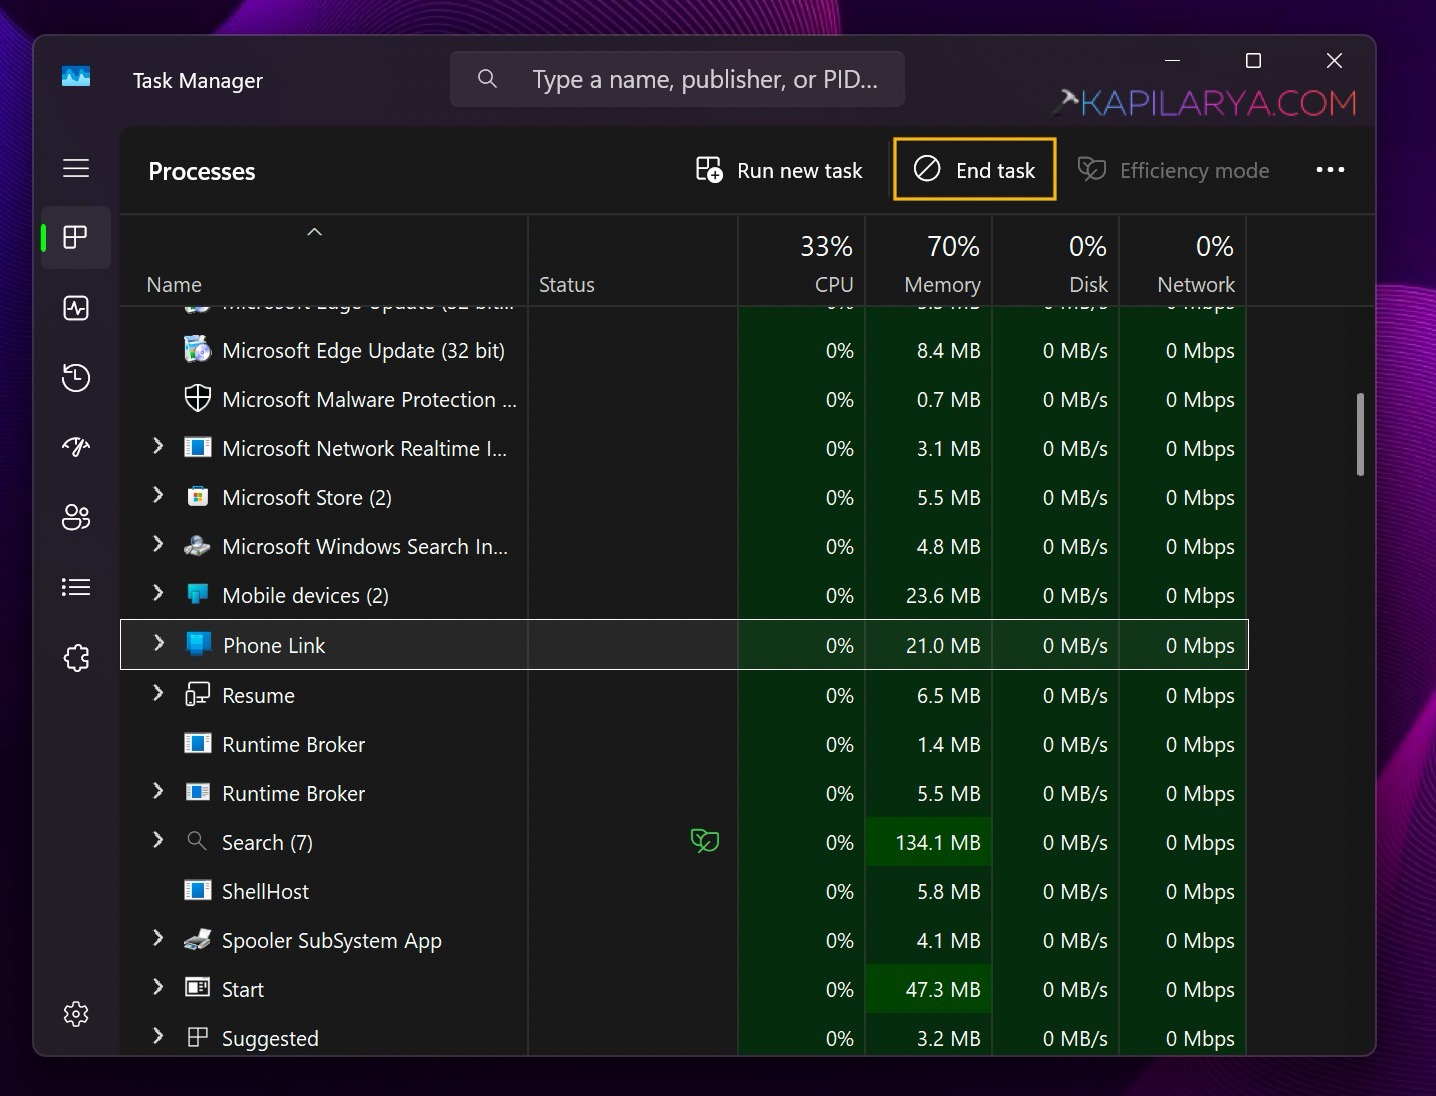This screenshot has width=1436, height=1096.
Task: Click the 8.4 MB memory value
Action: (x=948, y=350)
